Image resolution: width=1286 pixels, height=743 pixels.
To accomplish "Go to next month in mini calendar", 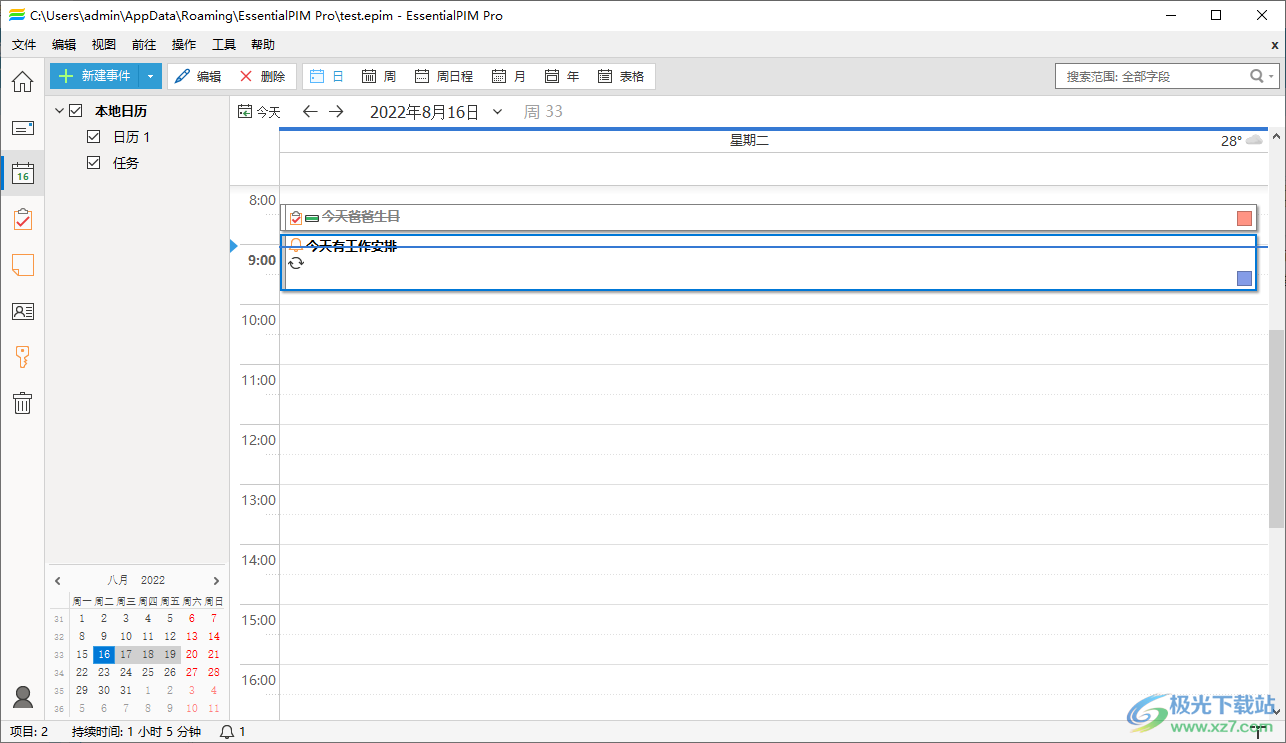I will pos(216,581).
